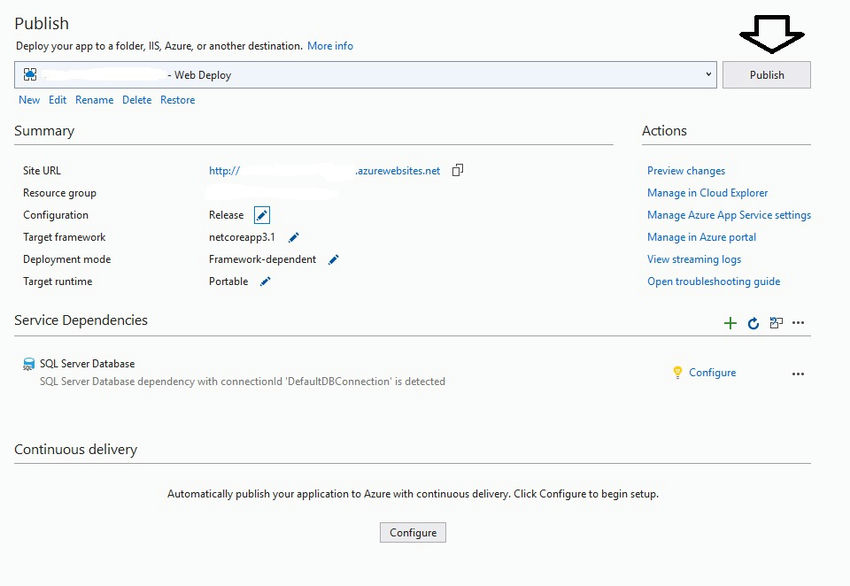Click Configure button under Continuous delivery

[413, 533]
